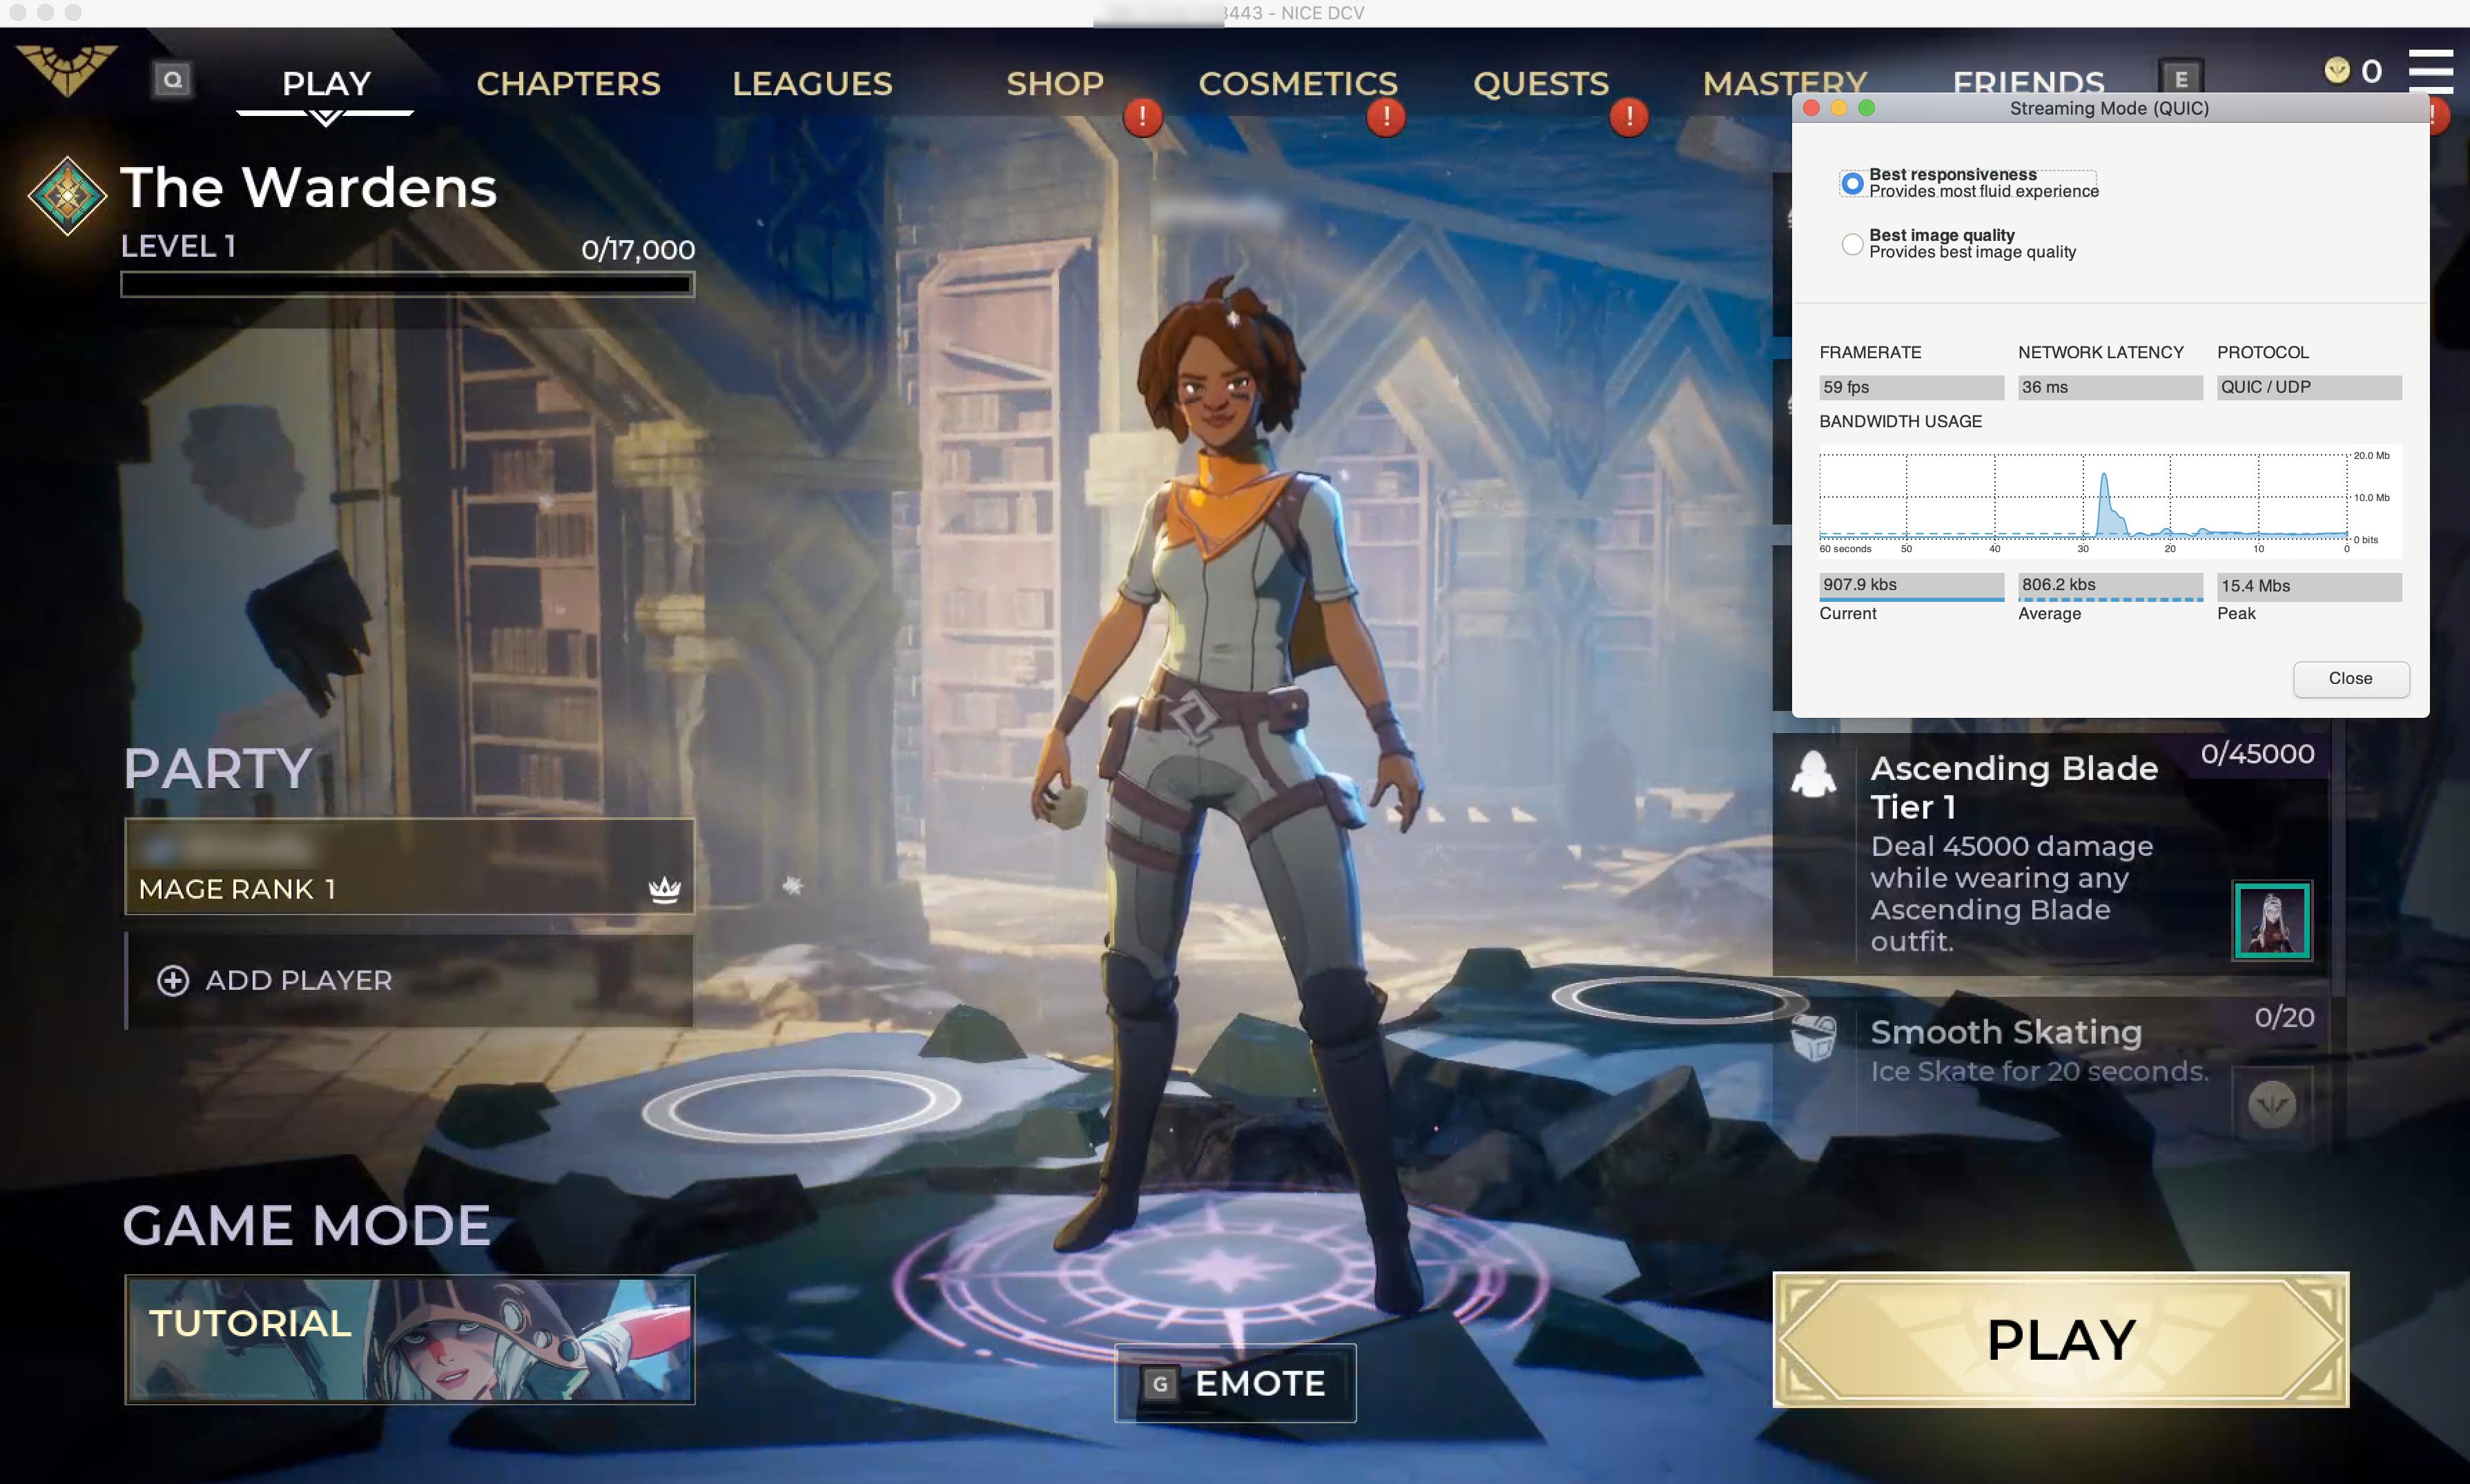
Task: Click The Wardens diamond emblem icon
Action: pyautogui.click(x=67, y=196)
